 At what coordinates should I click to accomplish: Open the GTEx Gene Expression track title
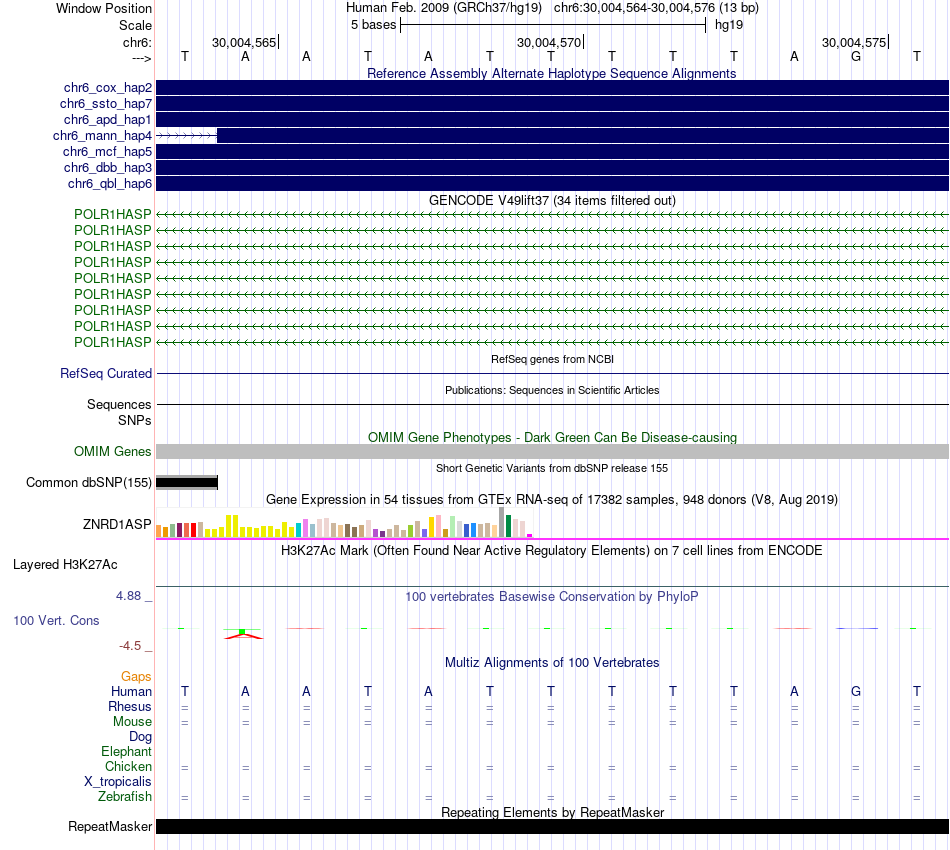coord(552,500)
